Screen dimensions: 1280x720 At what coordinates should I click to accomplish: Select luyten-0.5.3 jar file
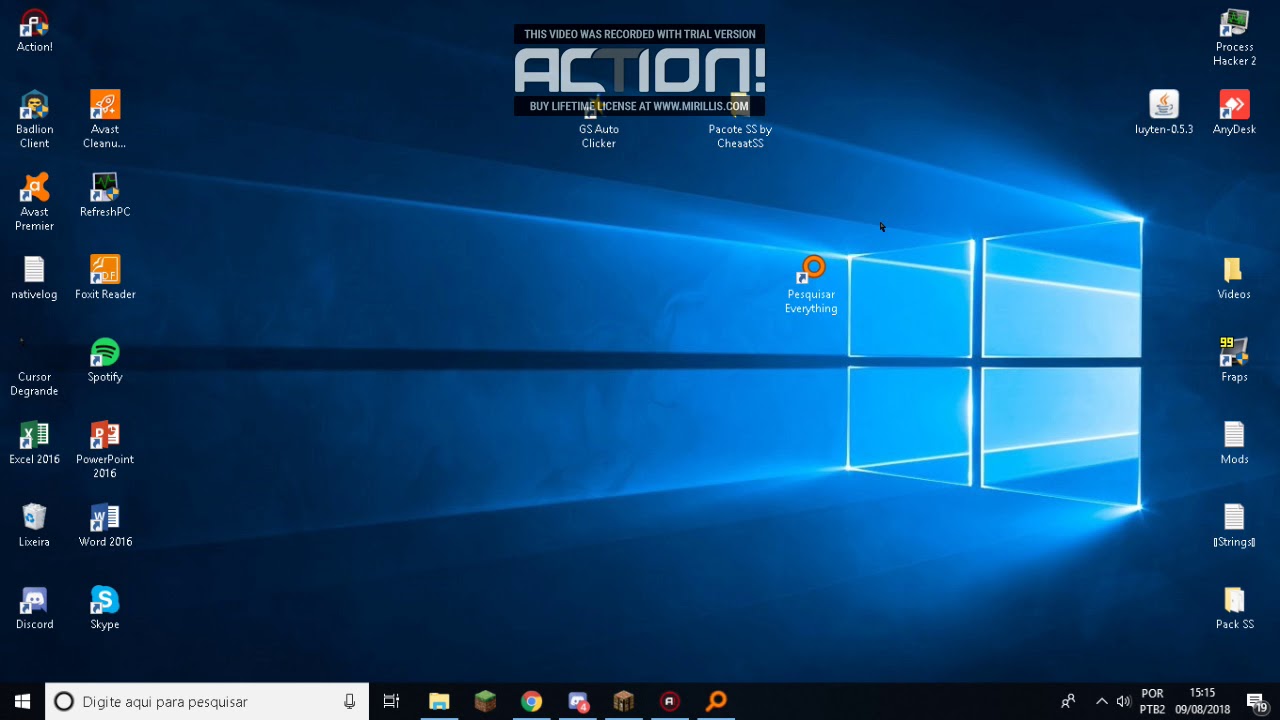pos(1164,112)
